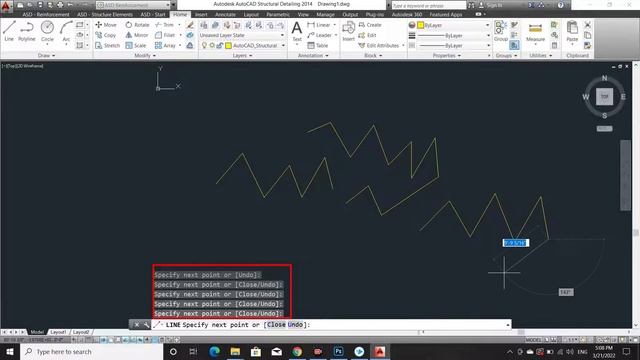640x360 pixels.
Task: Open the Group tool
Action: 500,31
